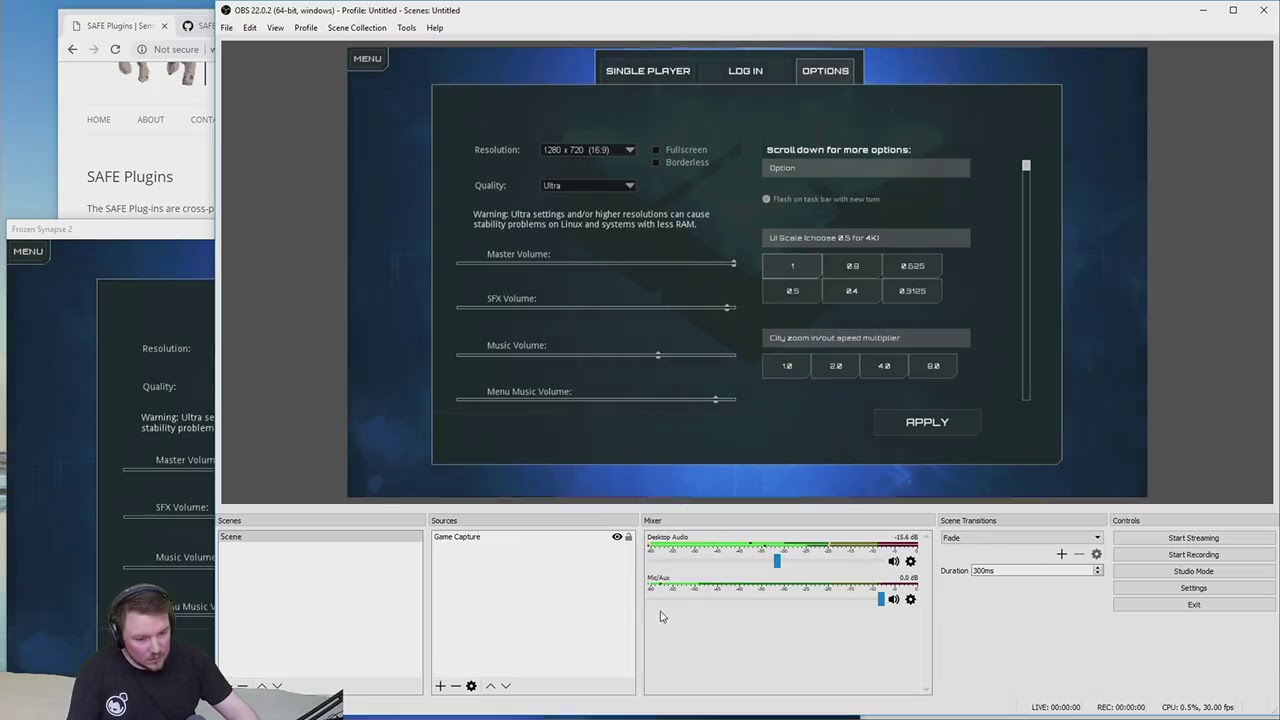Click MENU button in game preview
The height and width of the screenshot is (720, 1280).
(367, 58)
